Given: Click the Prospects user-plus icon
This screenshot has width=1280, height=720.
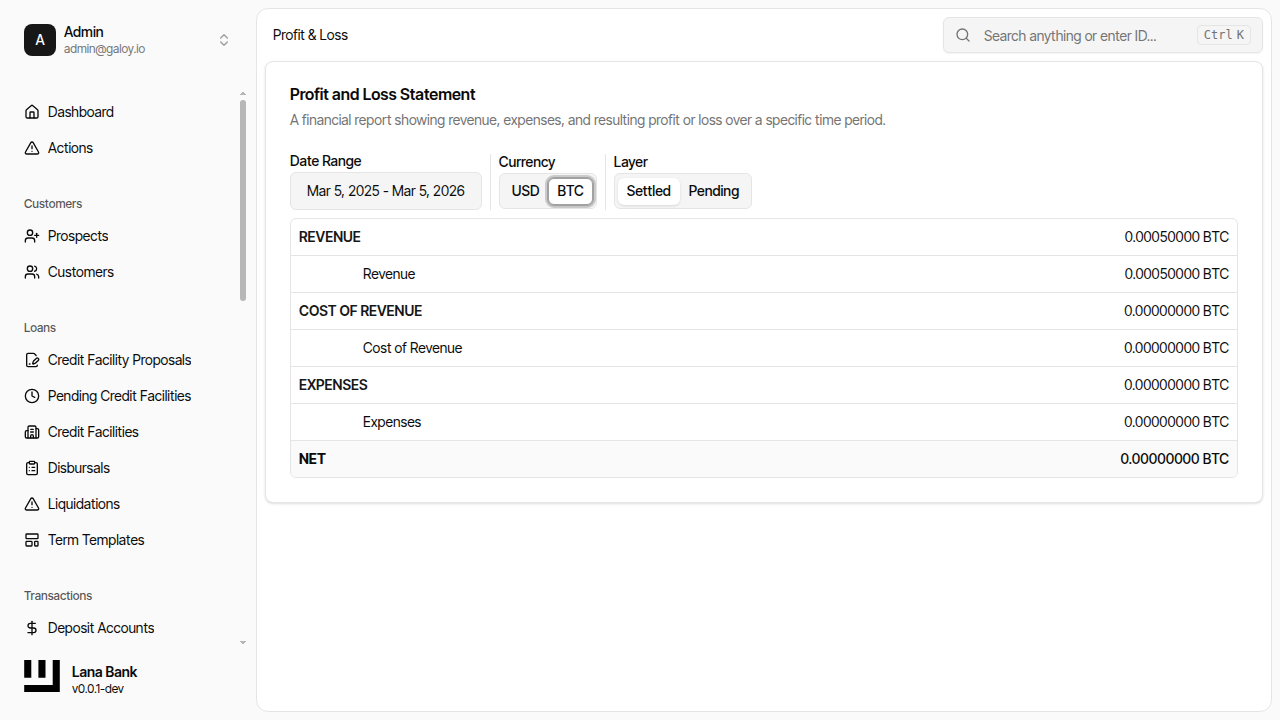Looking at the screenshot, I should (x=32, y=236).
